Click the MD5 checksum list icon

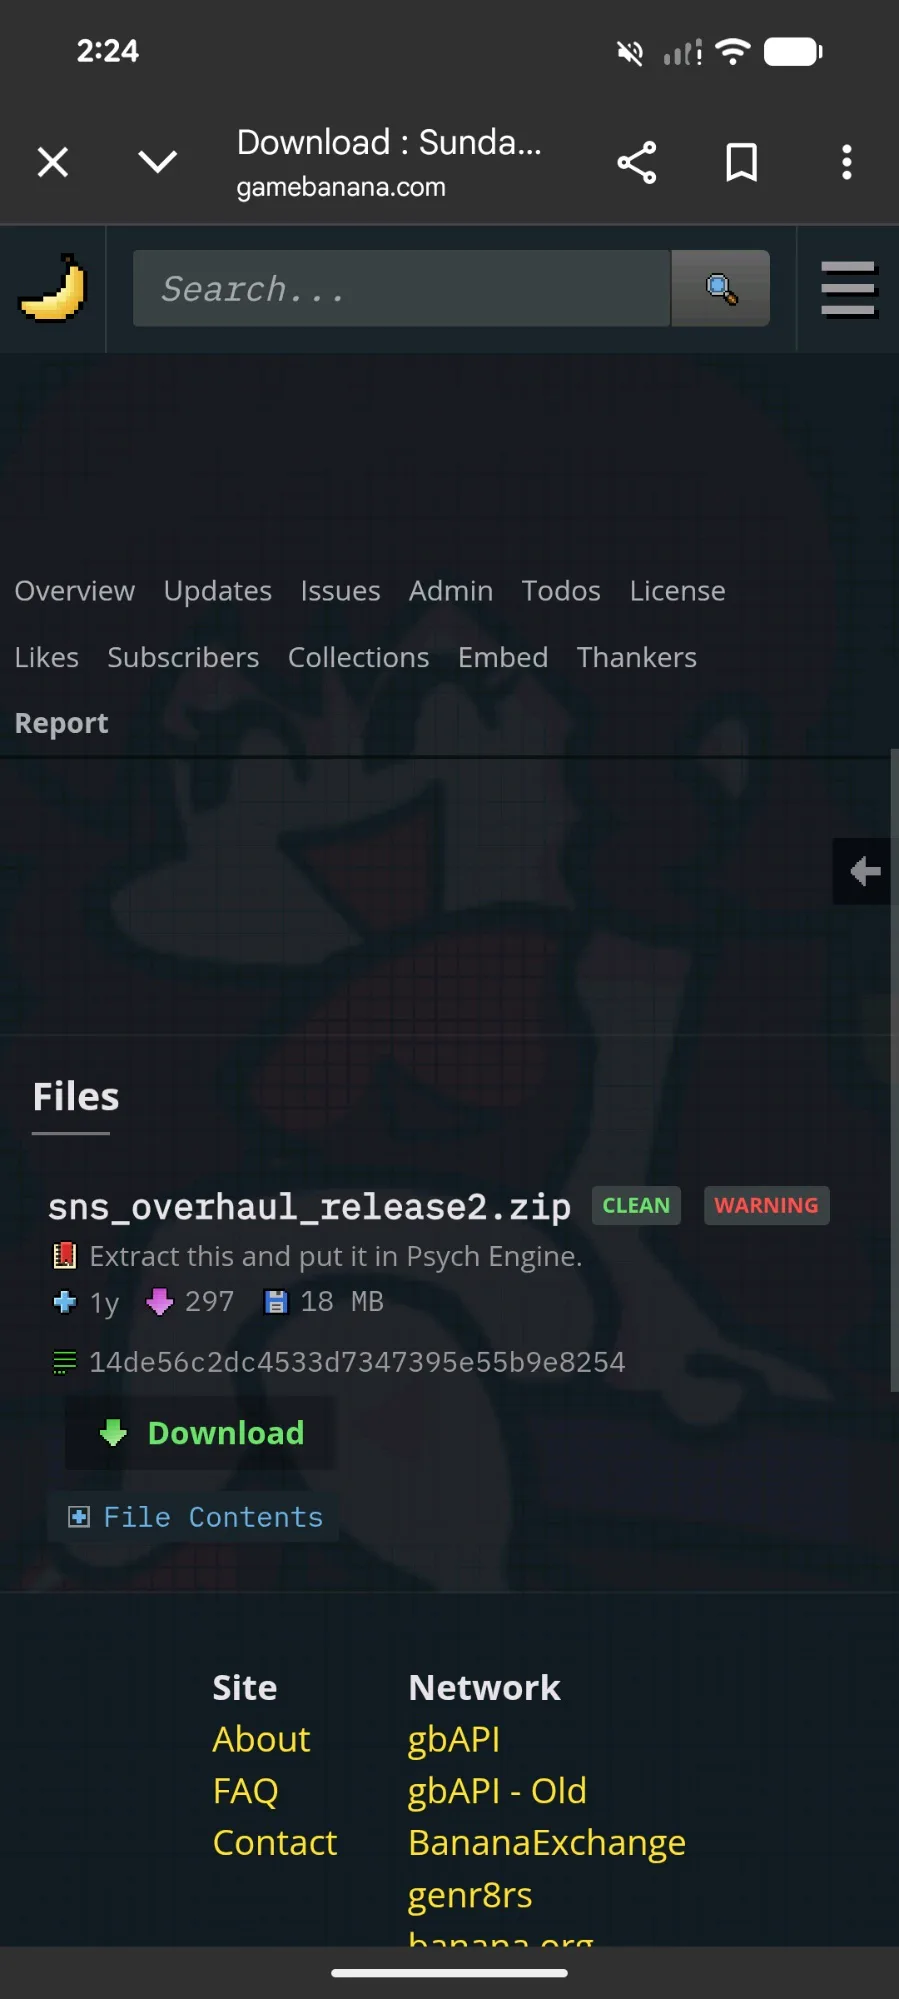click(x=64, y=1362)
